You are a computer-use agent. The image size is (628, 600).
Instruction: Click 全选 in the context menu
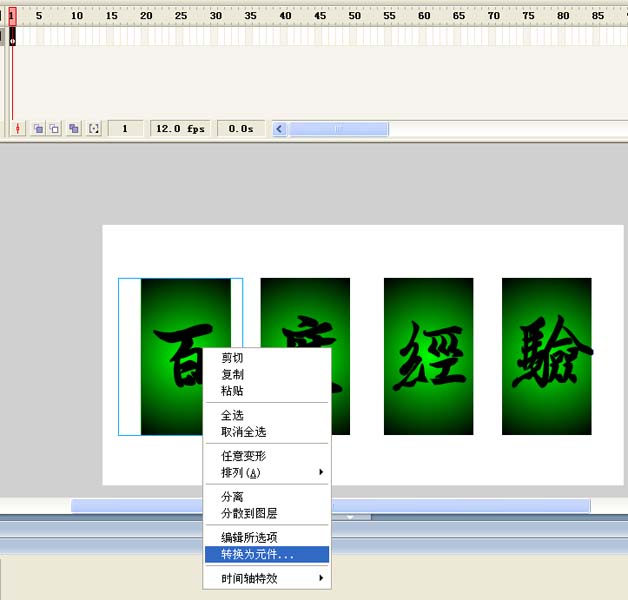(232, 415)
